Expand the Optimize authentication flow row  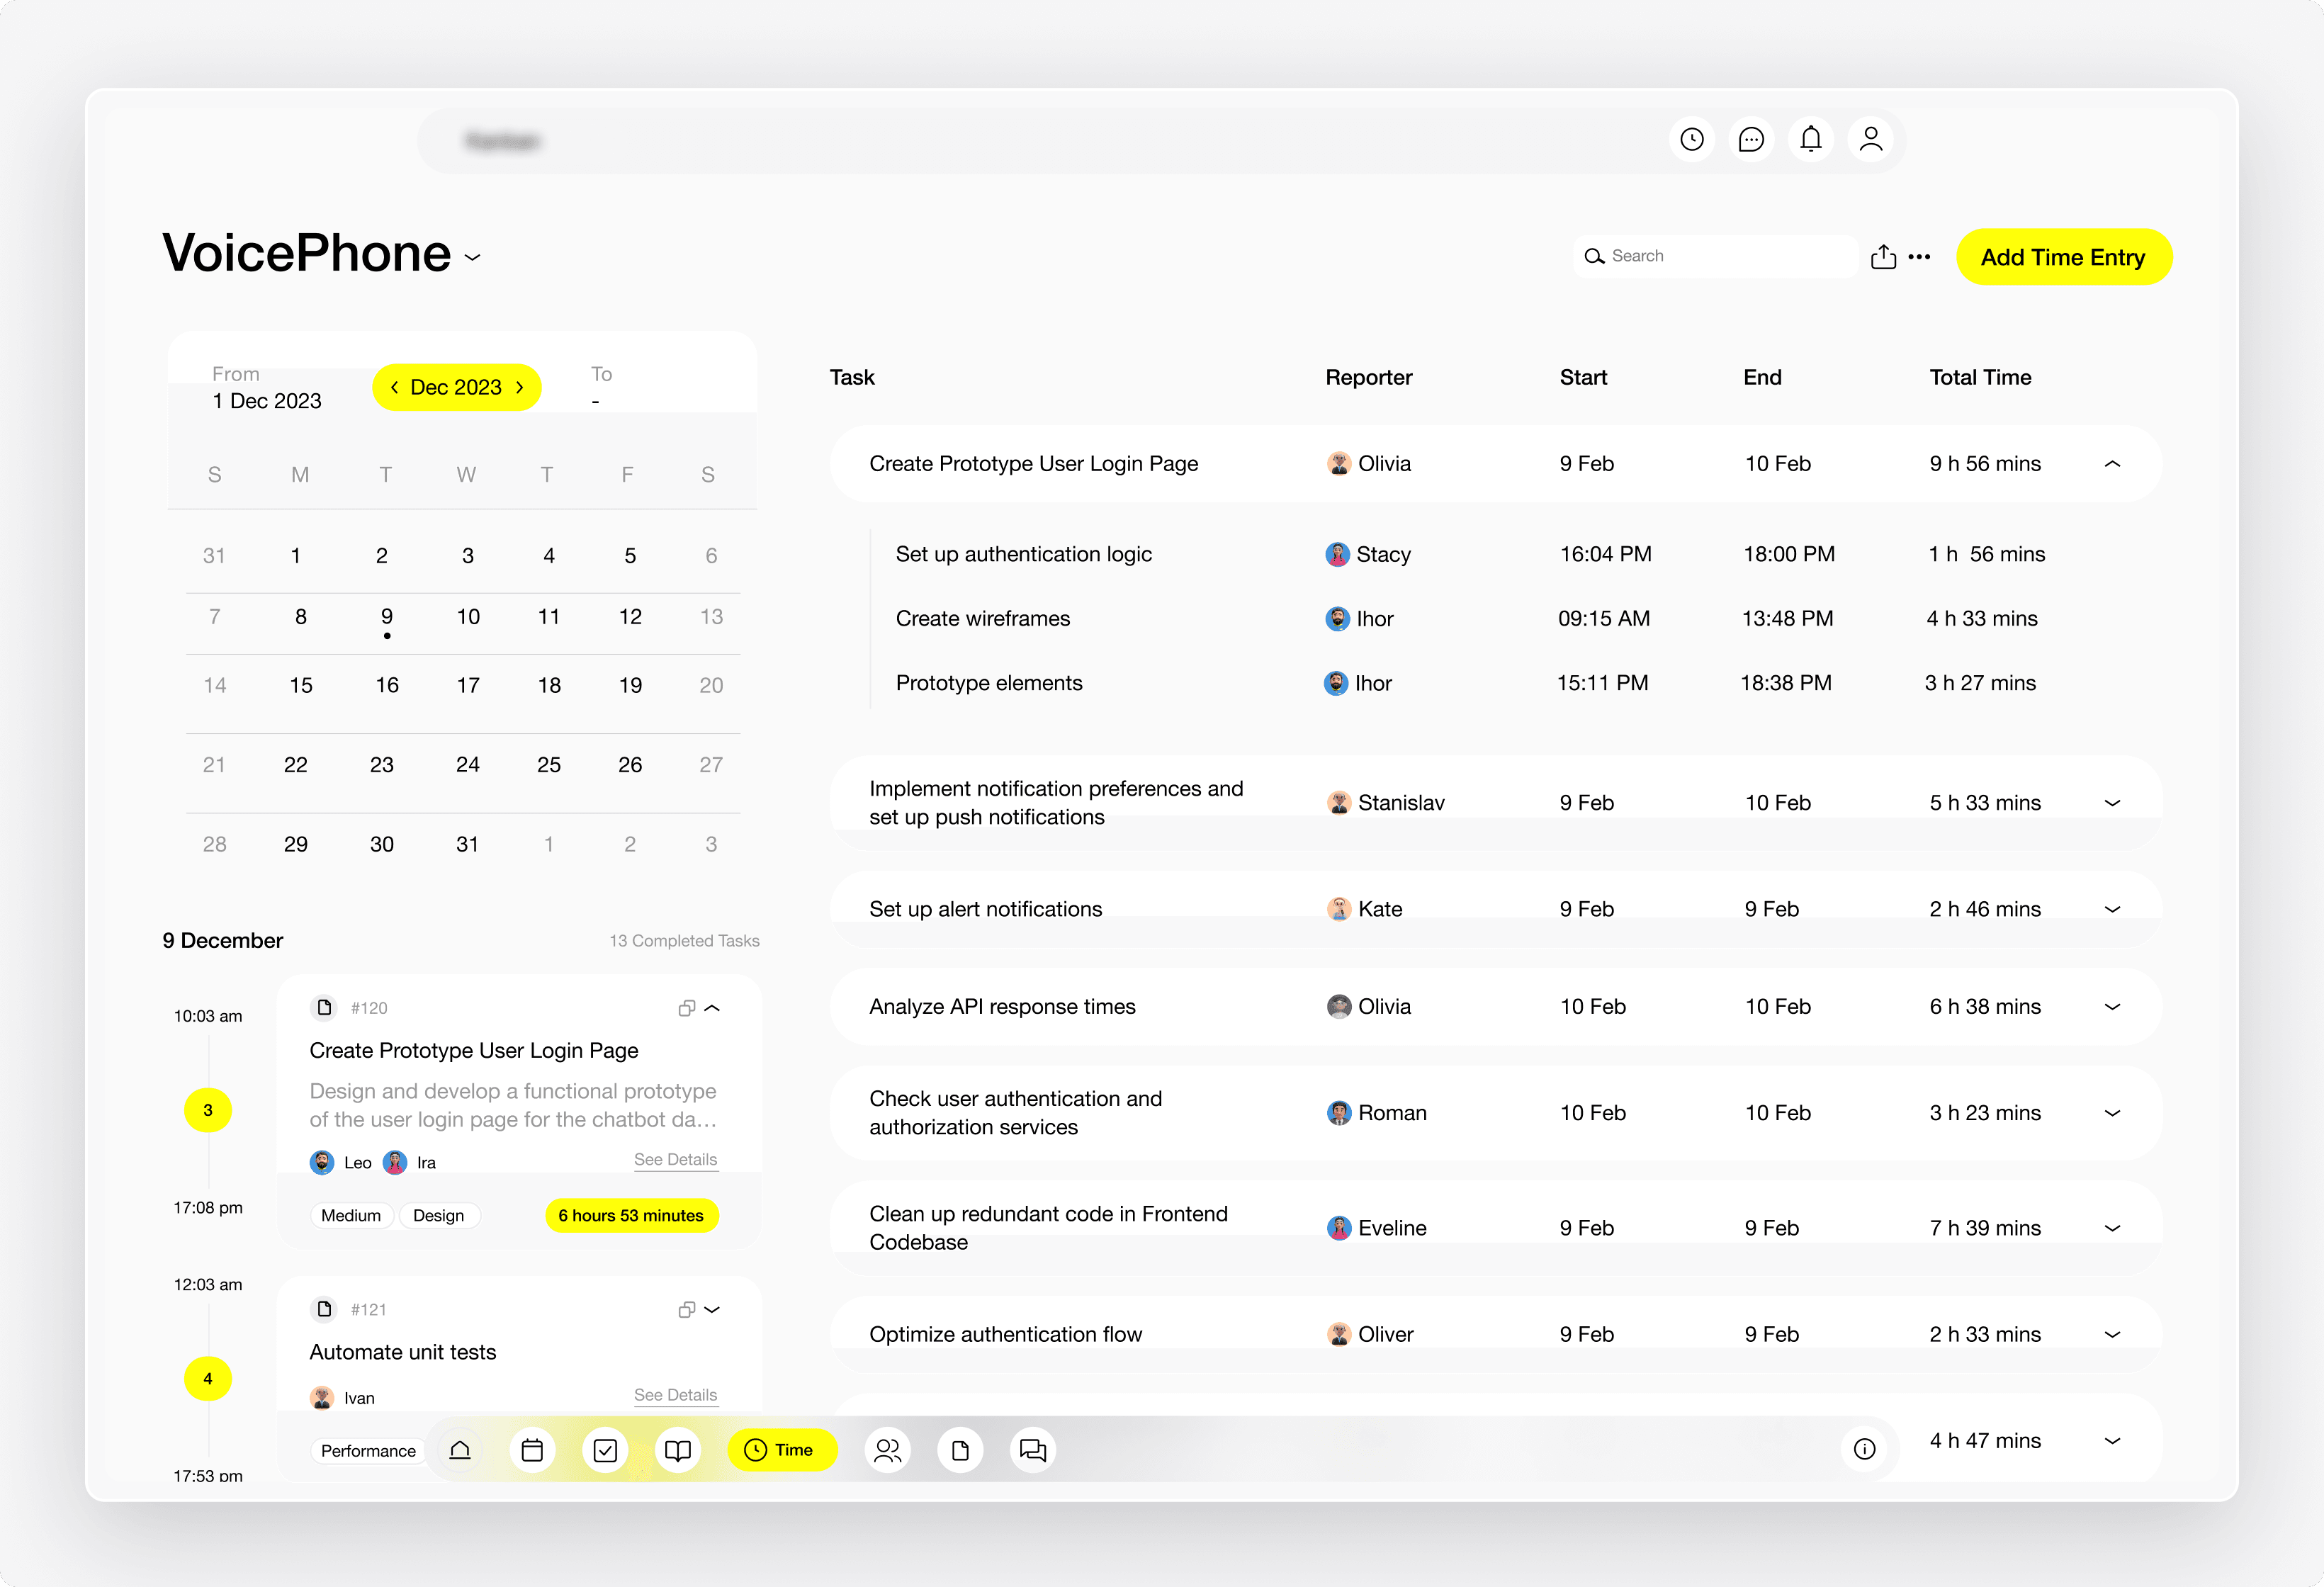click(2112, 1334)
